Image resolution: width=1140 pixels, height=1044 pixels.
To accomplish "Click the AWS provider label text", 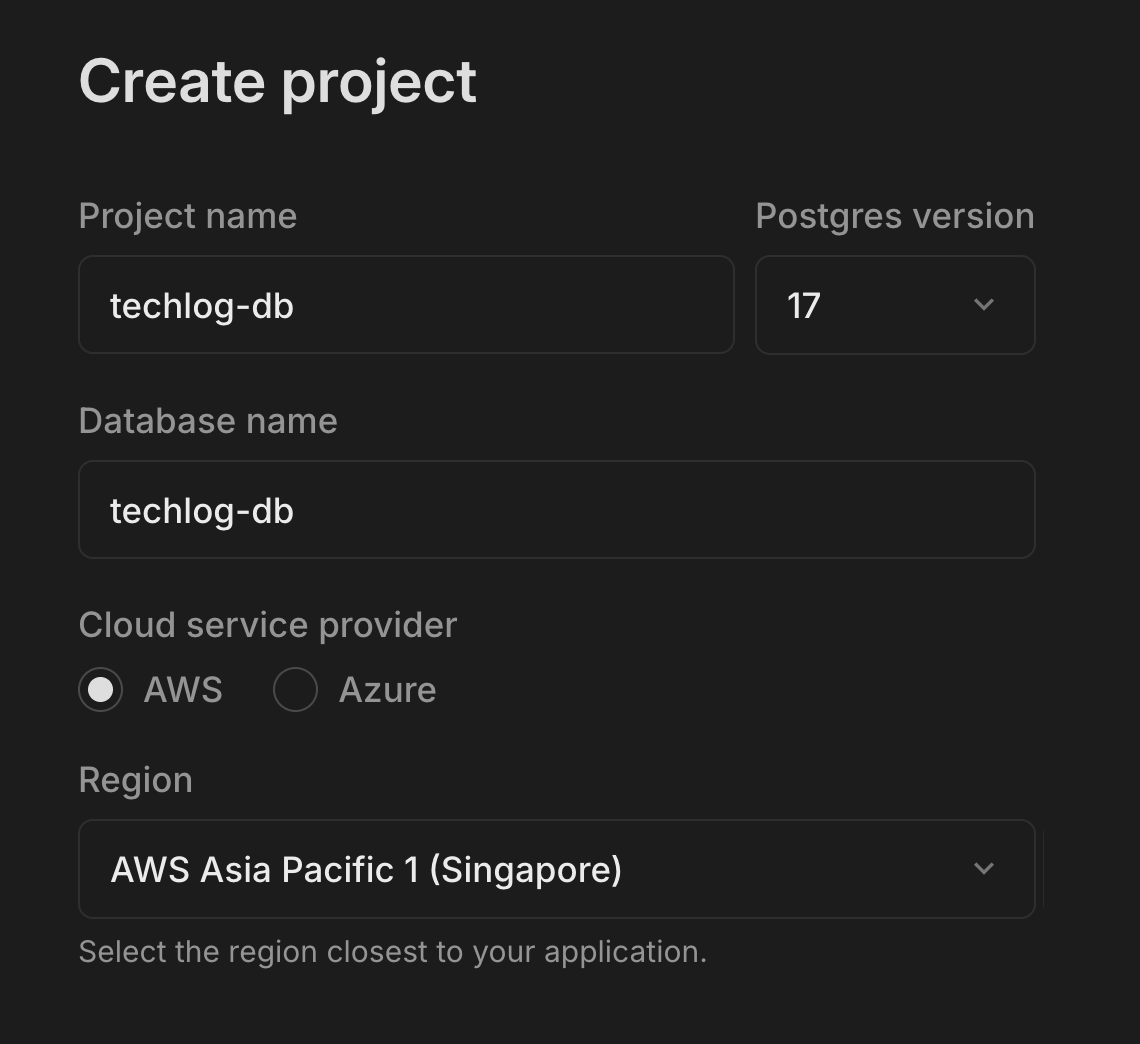I will [183, 690].
